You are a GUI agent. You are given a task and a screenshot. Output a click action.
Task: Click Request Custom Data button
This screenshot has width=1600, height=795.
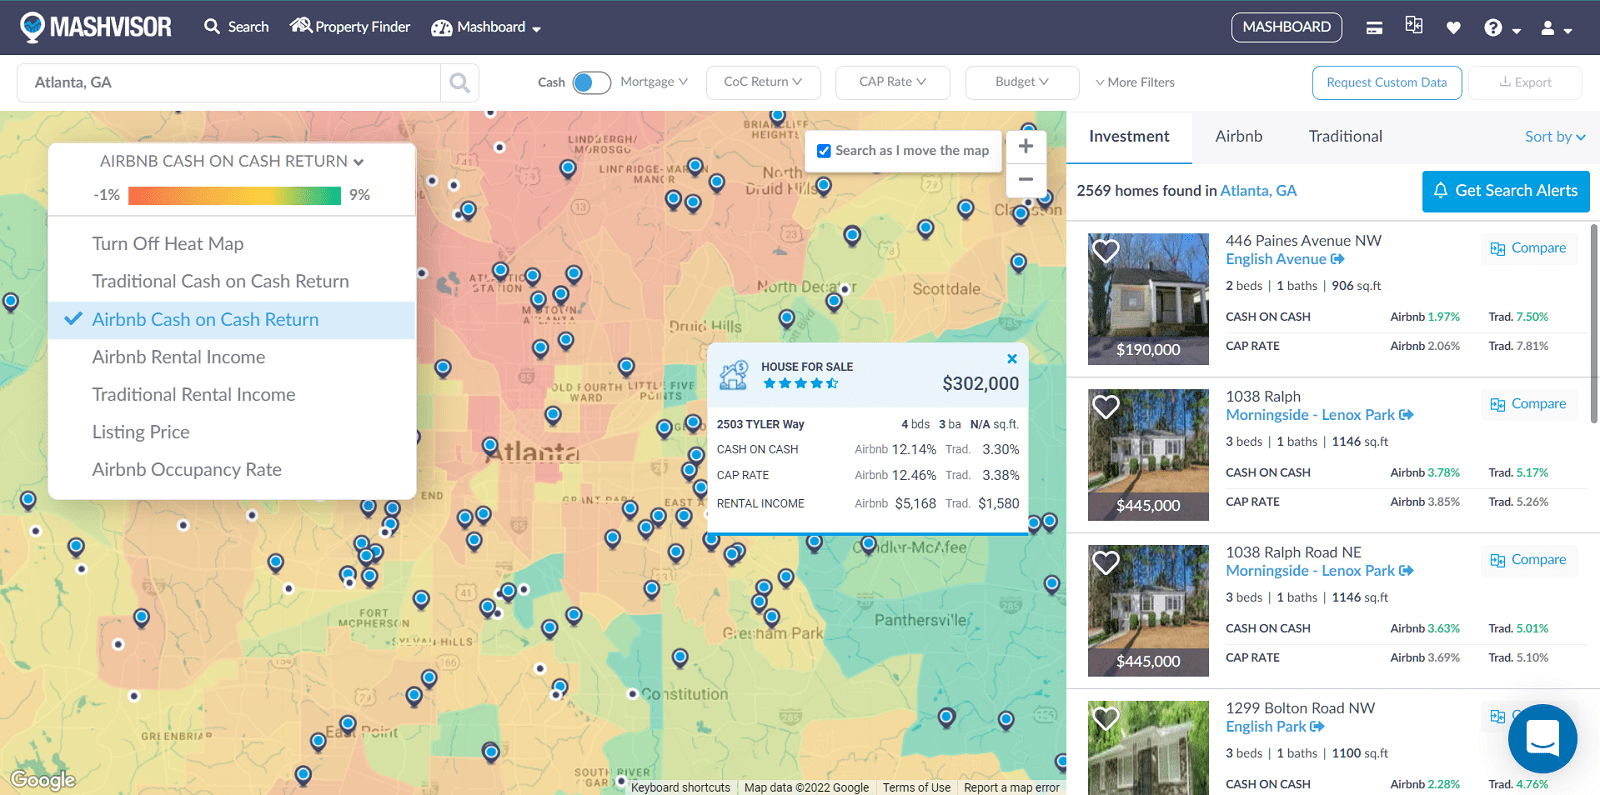click(x=1386, y=83)
